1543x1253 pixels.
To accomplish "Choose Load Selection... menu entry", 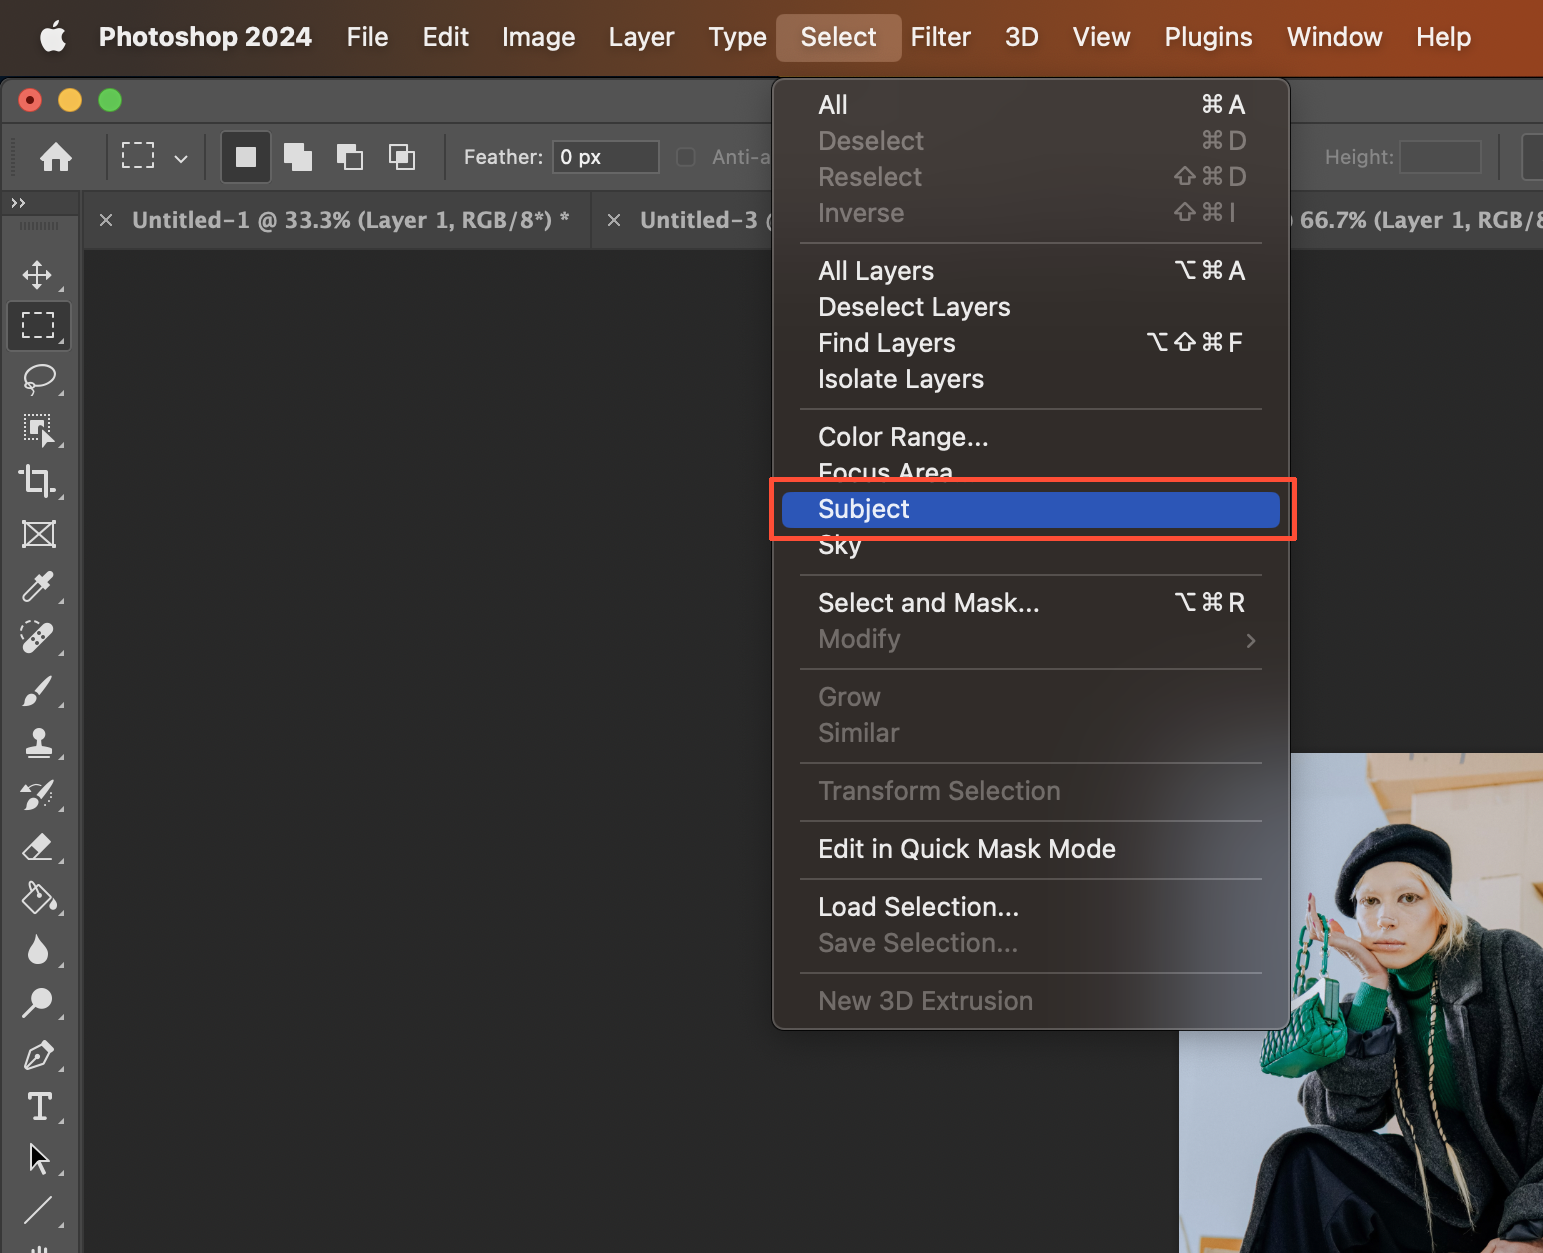I will pyautogui.click(x=1030, y=907).
